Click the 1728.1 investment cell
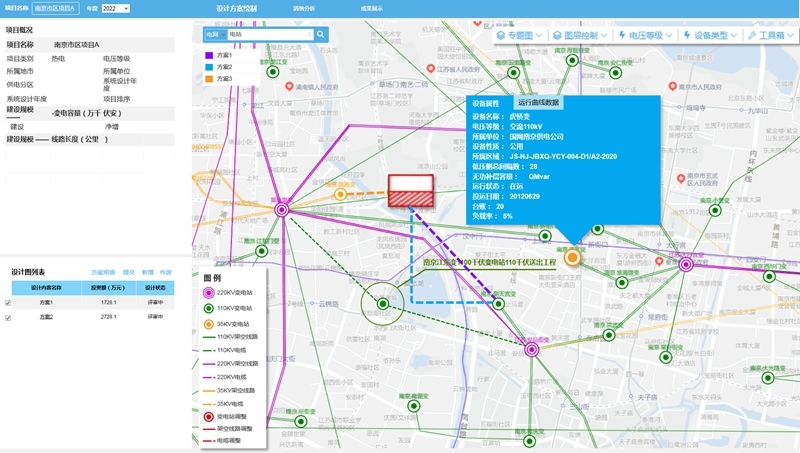The width and height of the screenshot is (800, 453). [x=109, y=303]
